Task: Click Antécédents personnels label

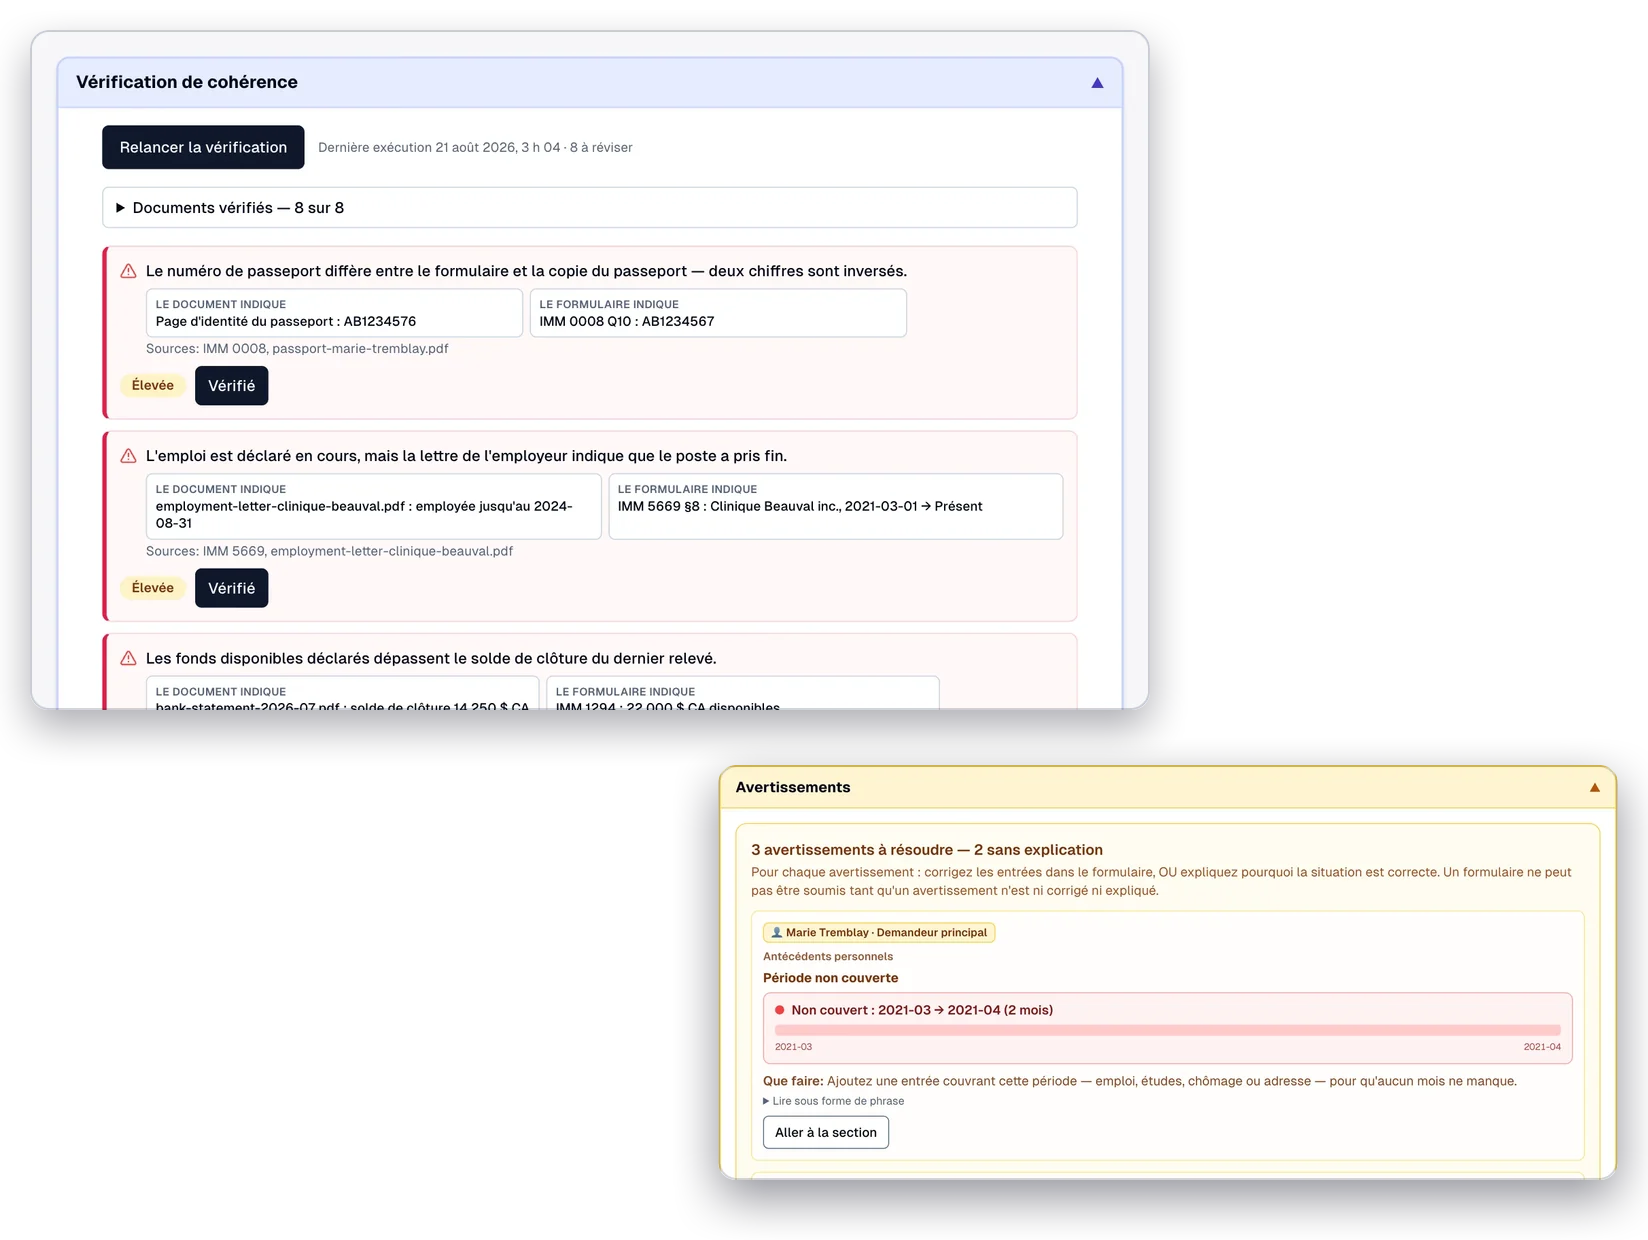Action: tap(828, 956)
